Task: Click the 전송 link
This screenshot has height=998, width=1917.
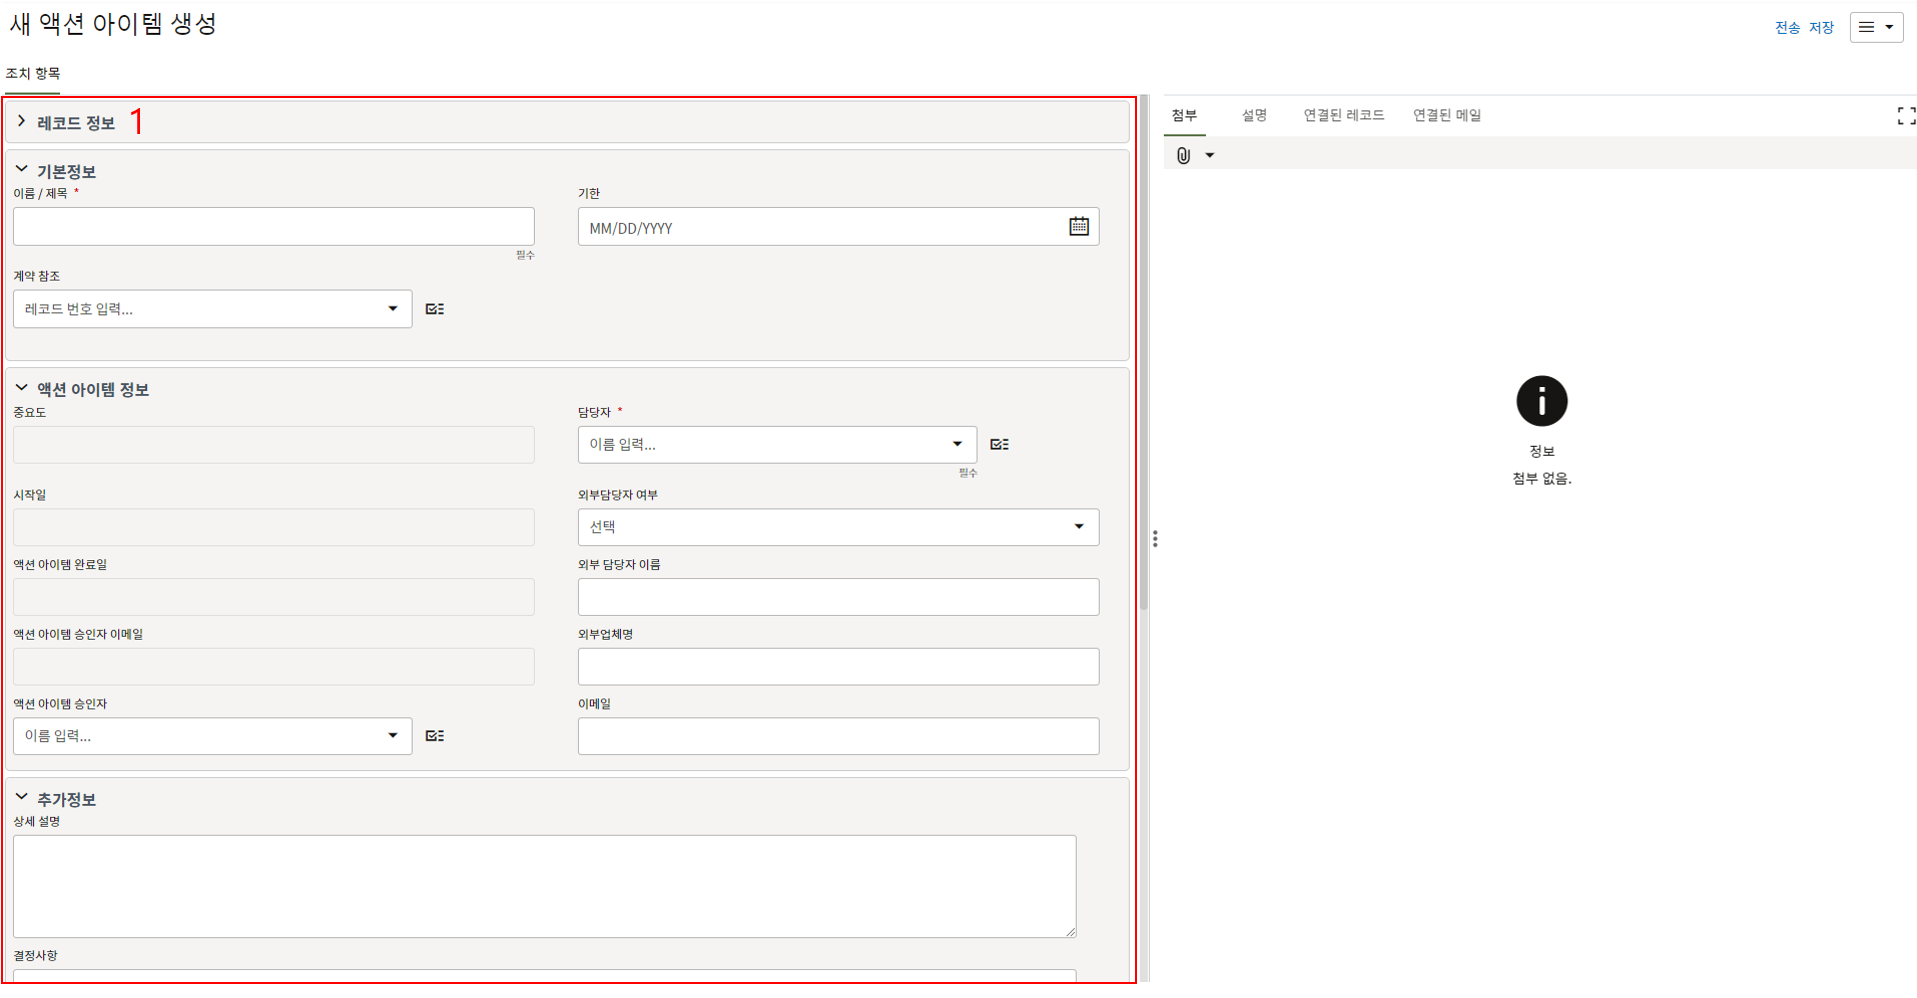Action: 1787,27
